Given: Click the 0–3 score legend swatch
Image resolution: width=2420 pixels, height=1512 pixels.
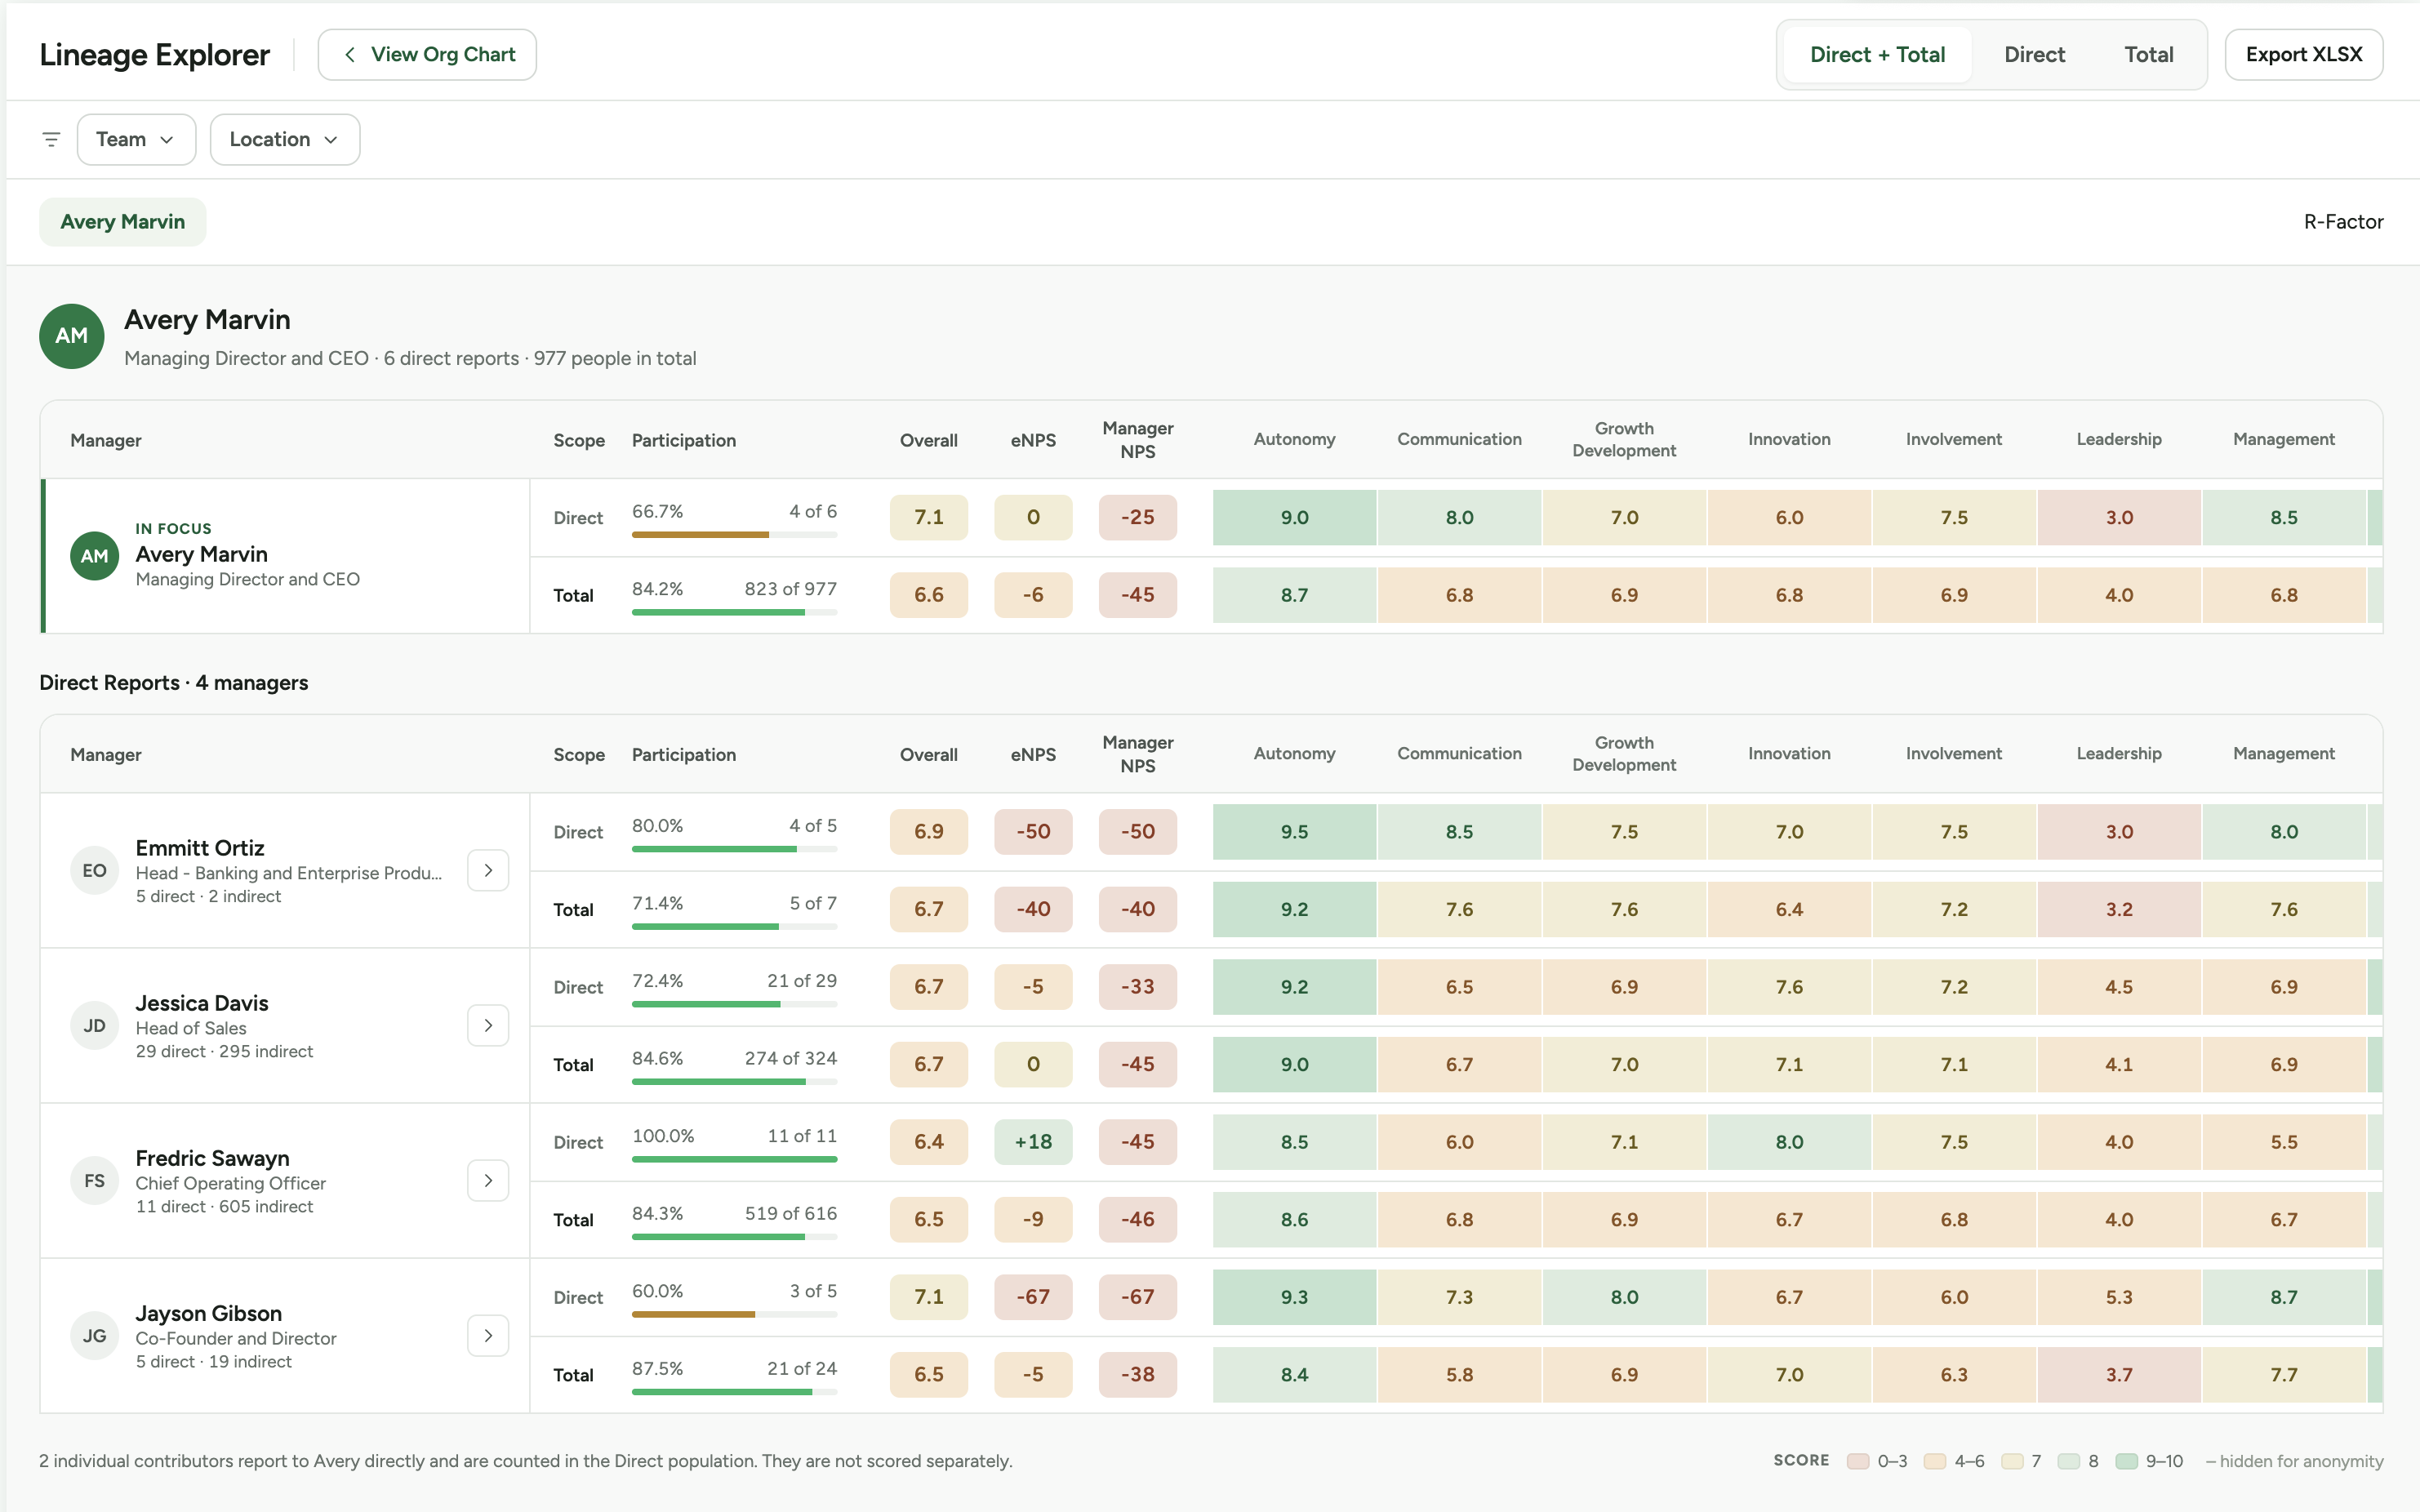Looking at the screenshot, I should [1858, 1461].
